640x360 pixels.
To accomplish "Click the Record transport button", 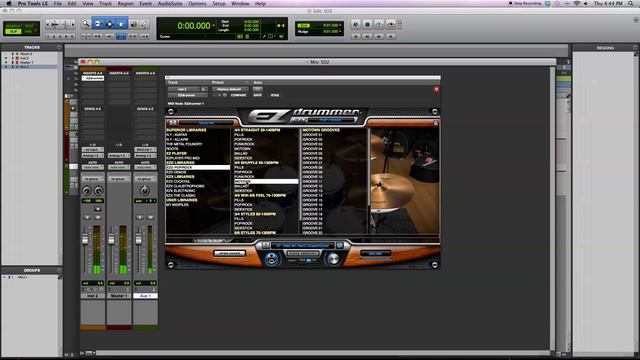I will click(x=391, y=25).
